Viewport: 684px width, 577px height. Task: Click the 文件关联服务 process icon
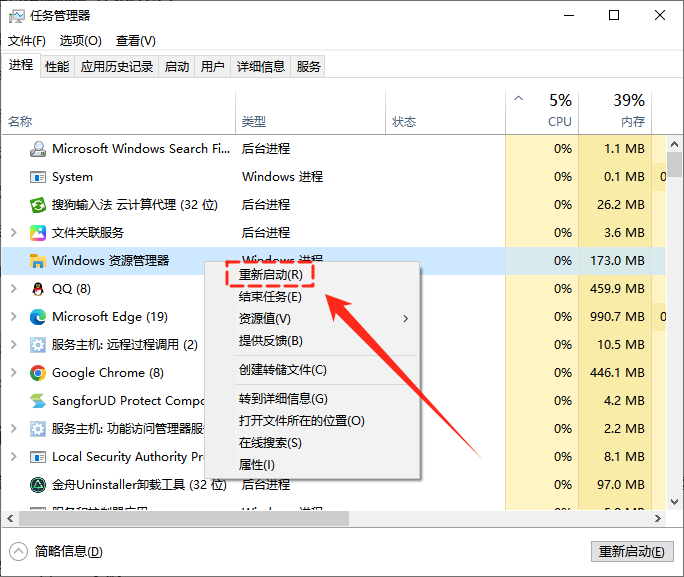click(x=38, y=233)
